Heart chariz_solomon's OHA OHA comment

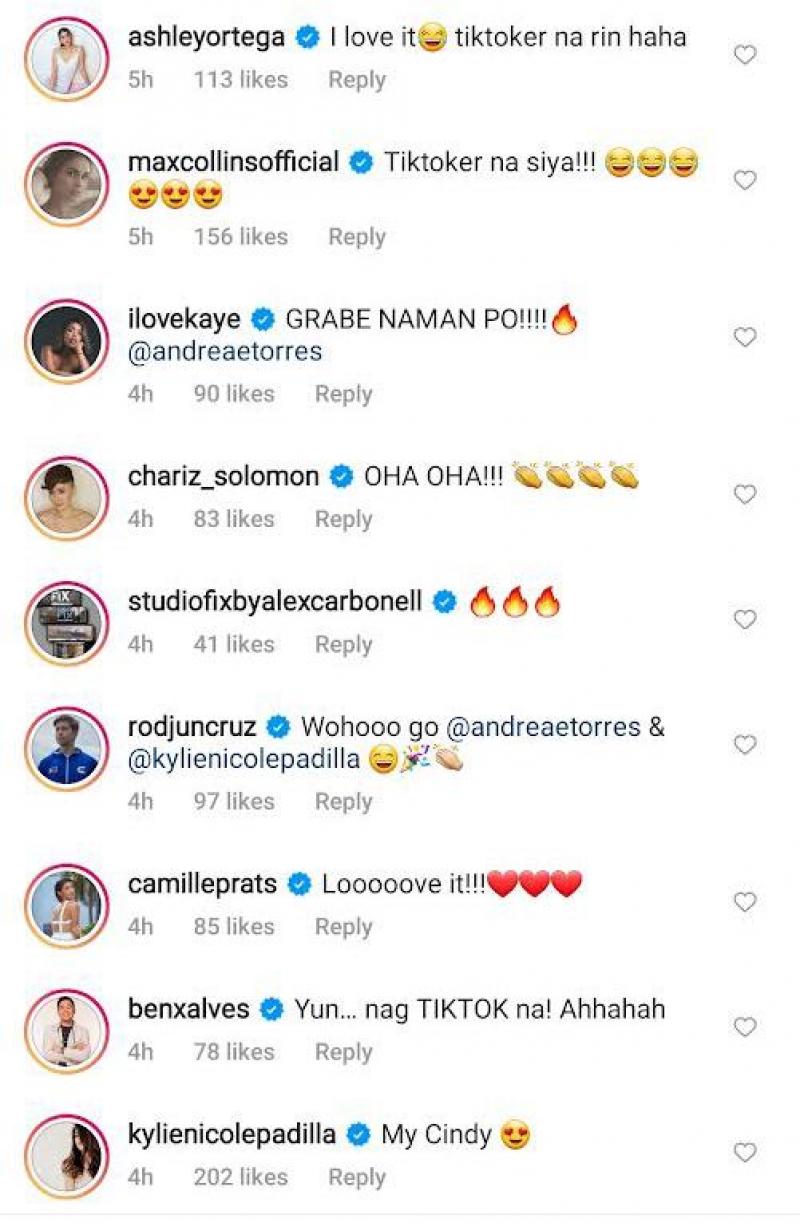(x=745, y=495)
